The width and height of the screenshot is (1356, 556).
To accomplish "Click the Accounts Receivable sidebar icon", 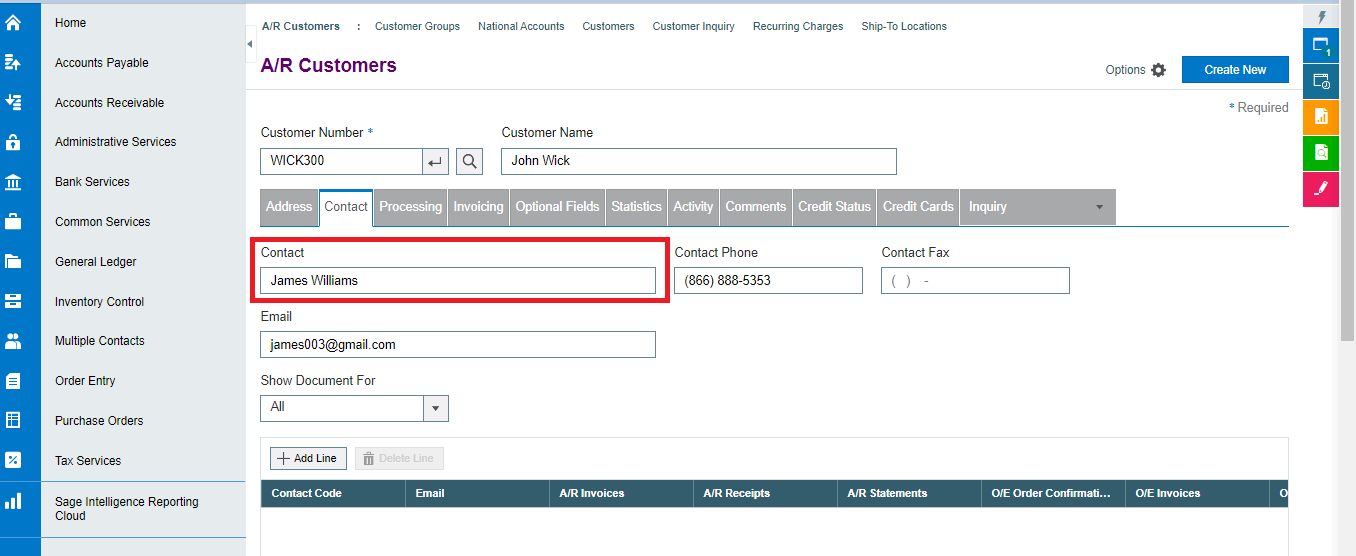I will [x=13, y=102].
